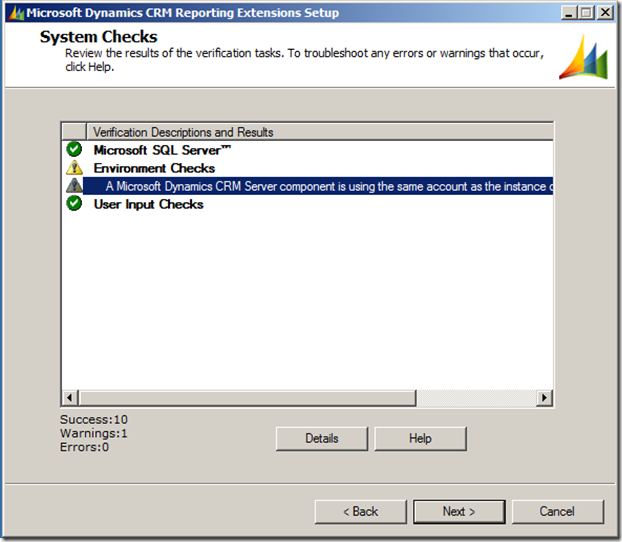Select the Environment Checks row
Screen dimensions: 622x542
[x=307, y=168]
